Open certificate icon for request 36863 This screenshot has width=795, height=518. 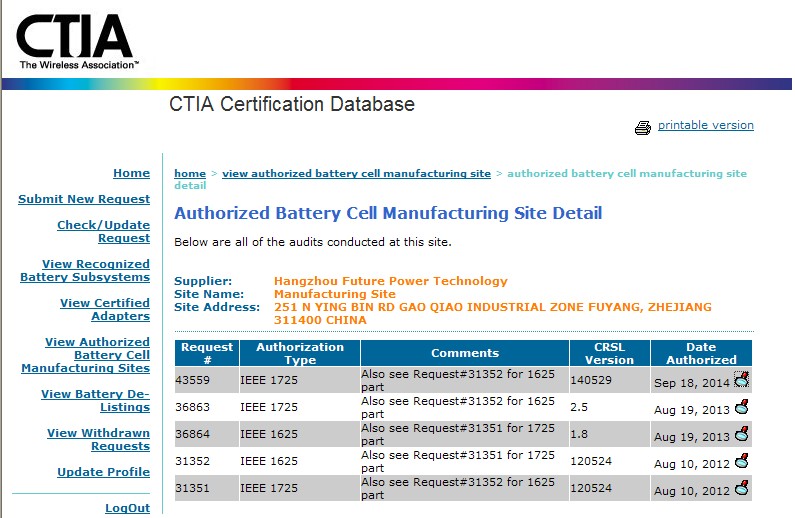[x=742, y=406]
